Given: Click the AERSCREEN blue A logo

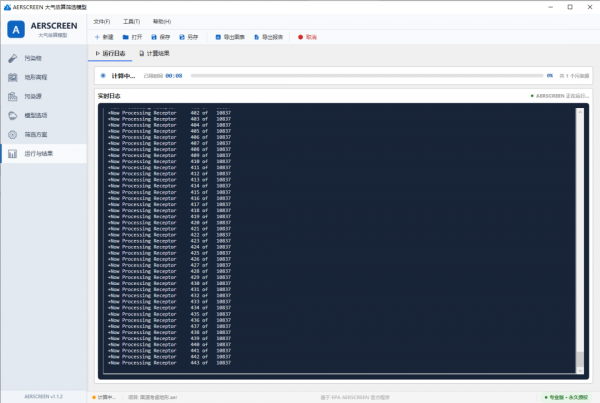Looking at the screenshot, I should 16,29.
